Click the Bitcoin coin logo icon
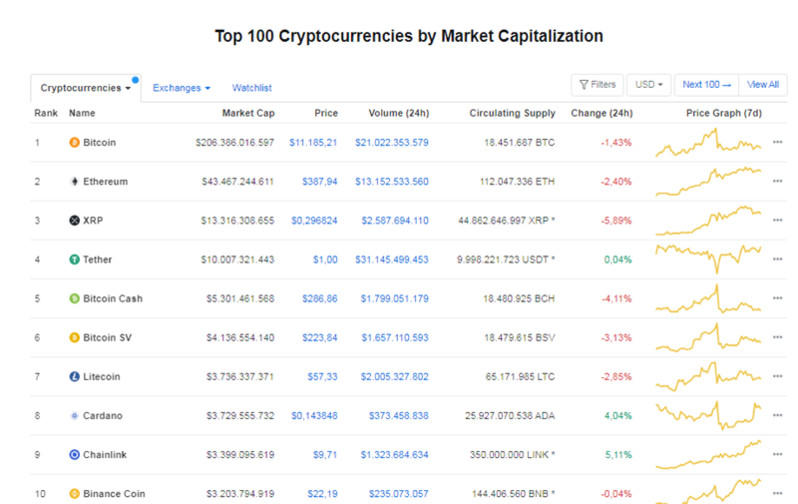Screen dimensions: 798x504 [x=74, y=143]
